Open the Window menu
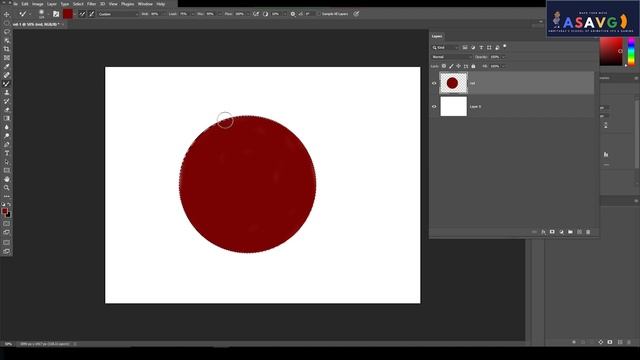The height and width of the screenshot is (360, 640). [x=145, y=4]
